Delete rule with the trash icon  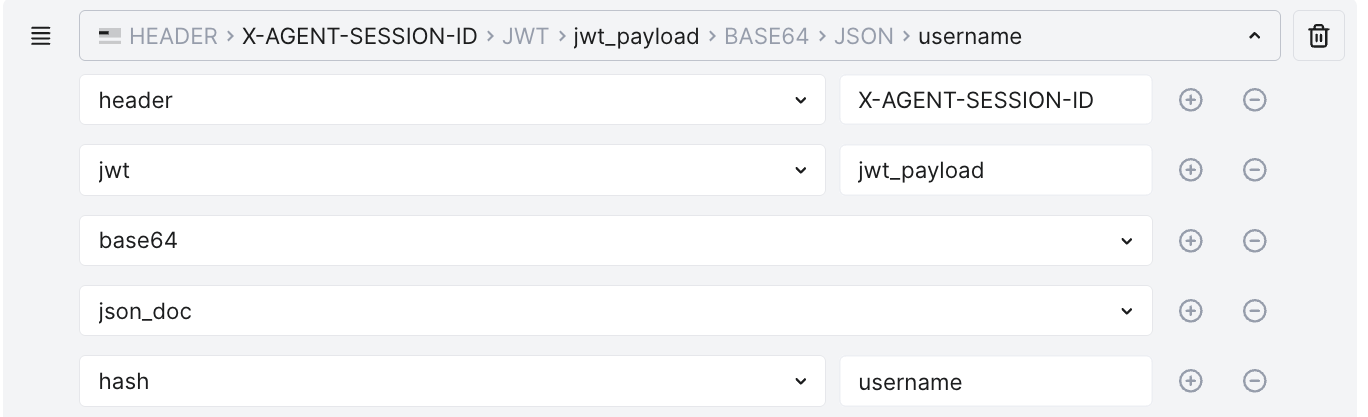pos(1318,37)
